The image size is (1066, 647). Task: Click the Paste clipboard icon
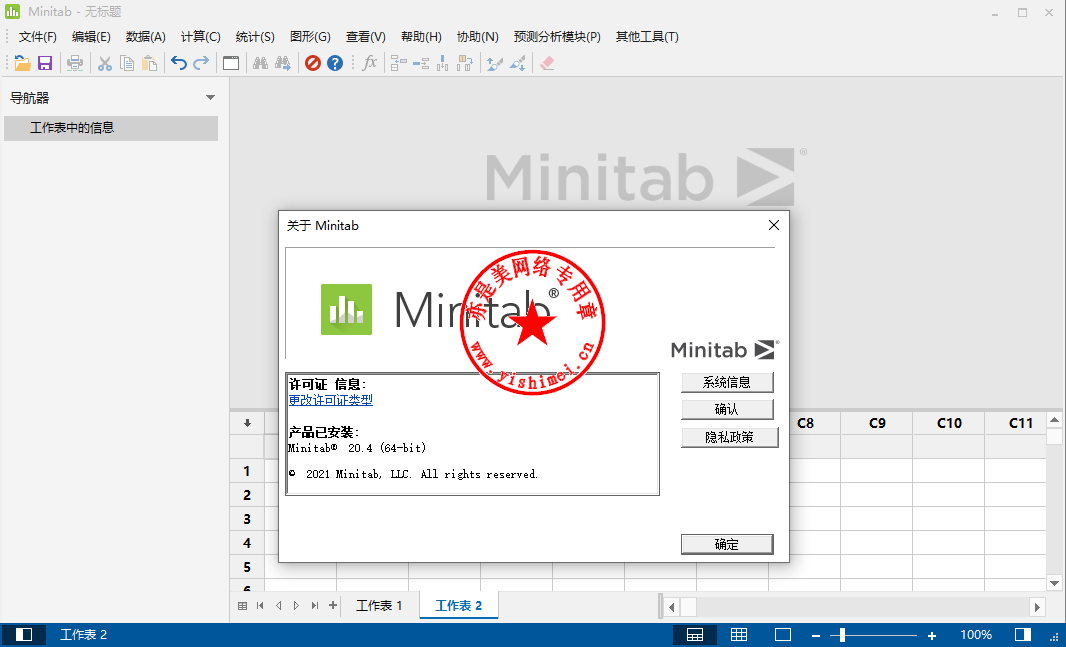point(150,63)
